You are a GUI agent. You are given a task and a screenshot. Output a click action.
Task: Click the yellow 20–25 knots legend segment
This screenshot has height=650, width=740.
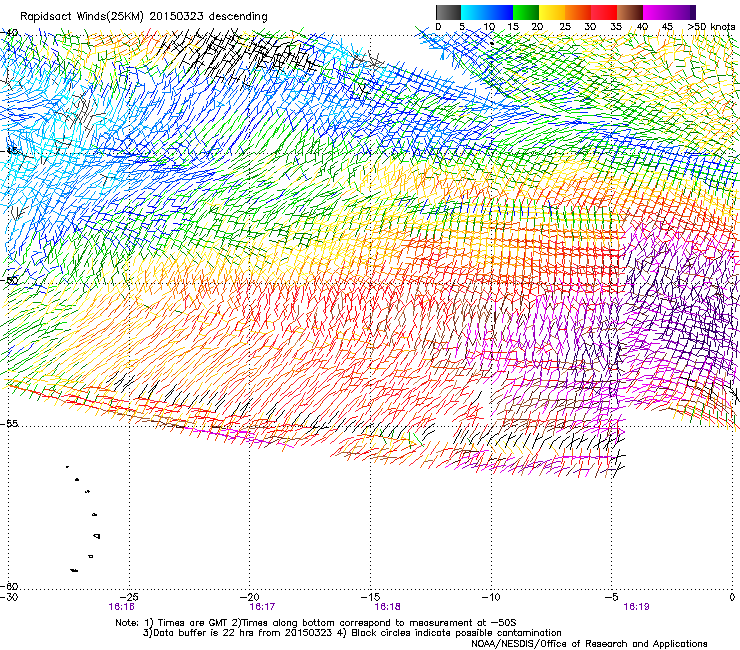(552, 12)
